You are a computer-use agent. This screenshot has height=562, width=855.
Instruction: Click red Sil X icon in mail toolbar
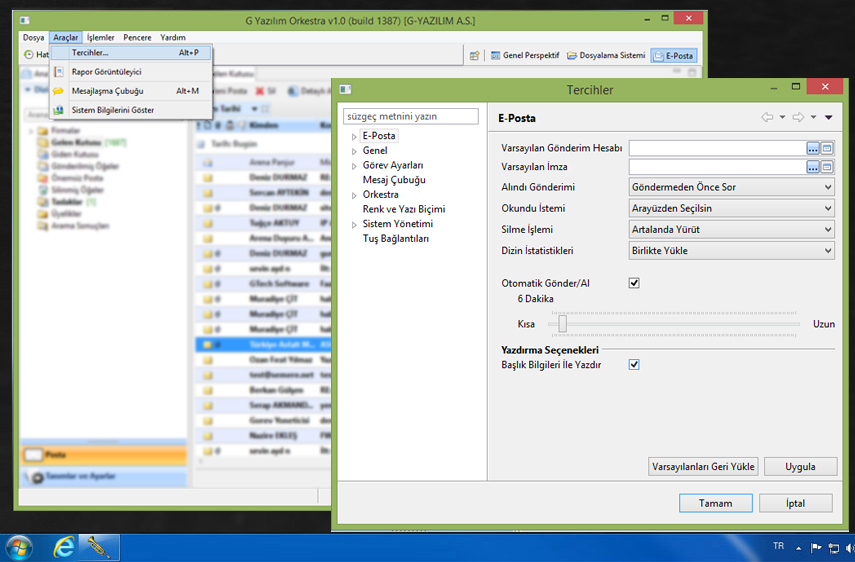point(260,91)
